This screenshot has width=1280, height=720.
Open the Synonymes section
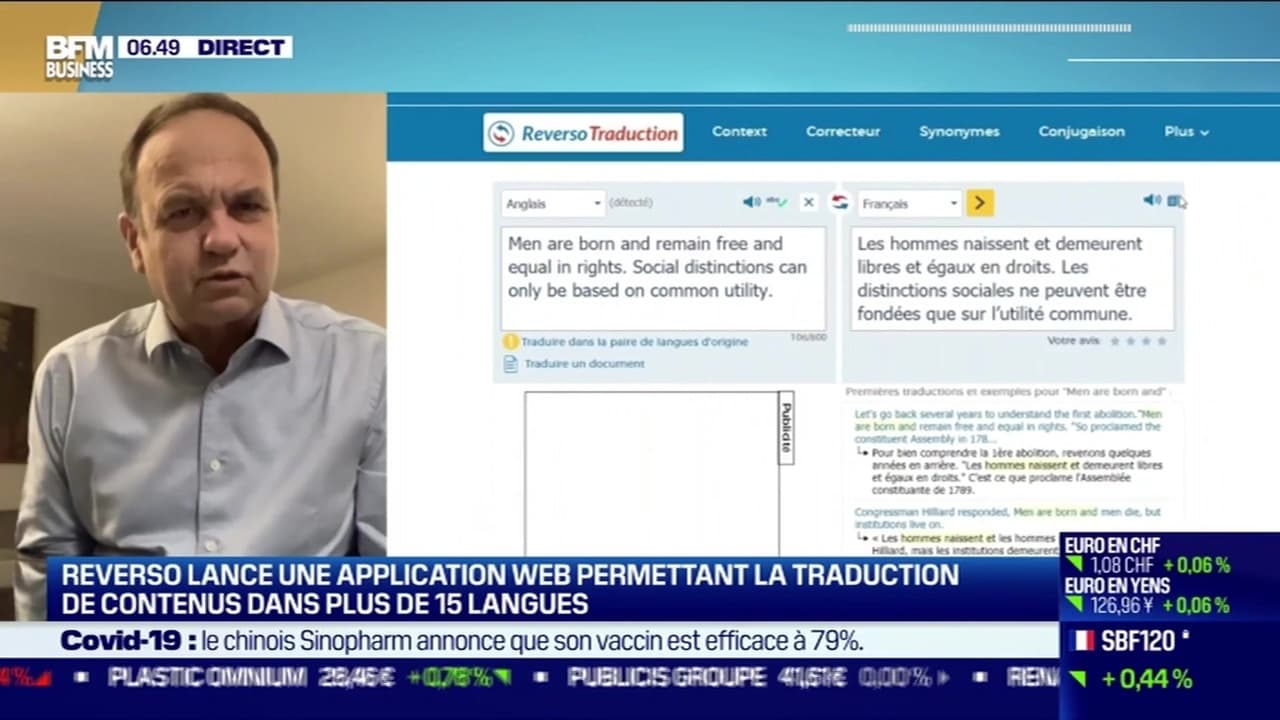click(x=960, y=131)
